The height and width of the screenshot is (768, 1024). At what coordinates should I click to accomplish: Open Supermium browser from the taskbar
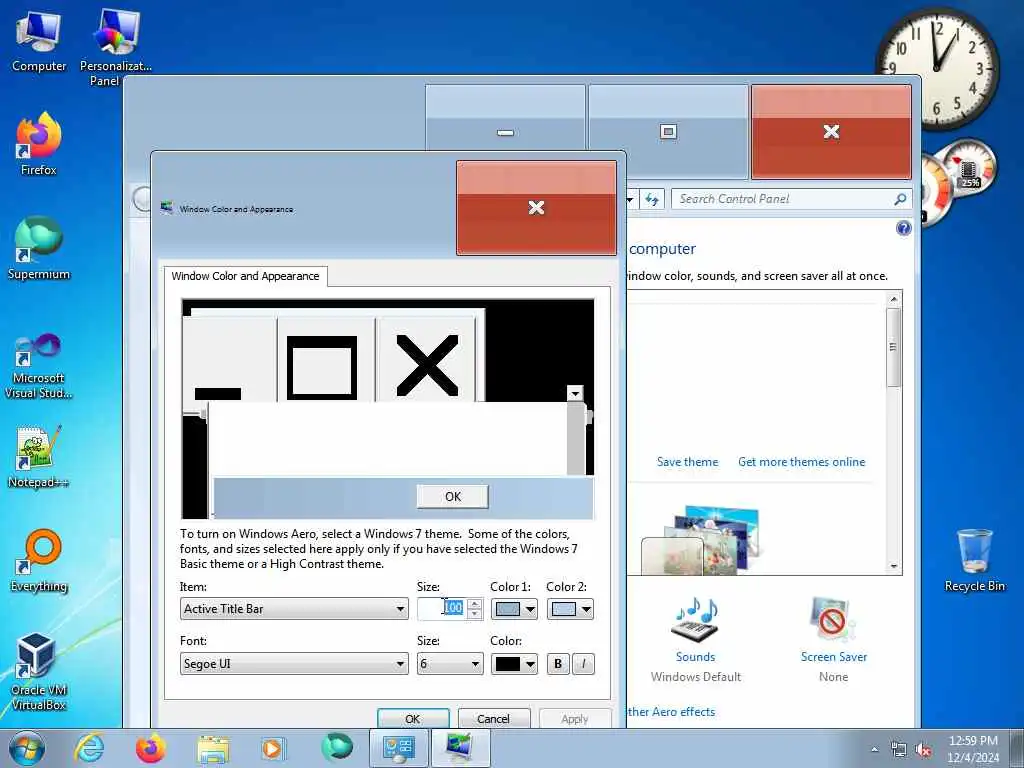coord(336,748)
